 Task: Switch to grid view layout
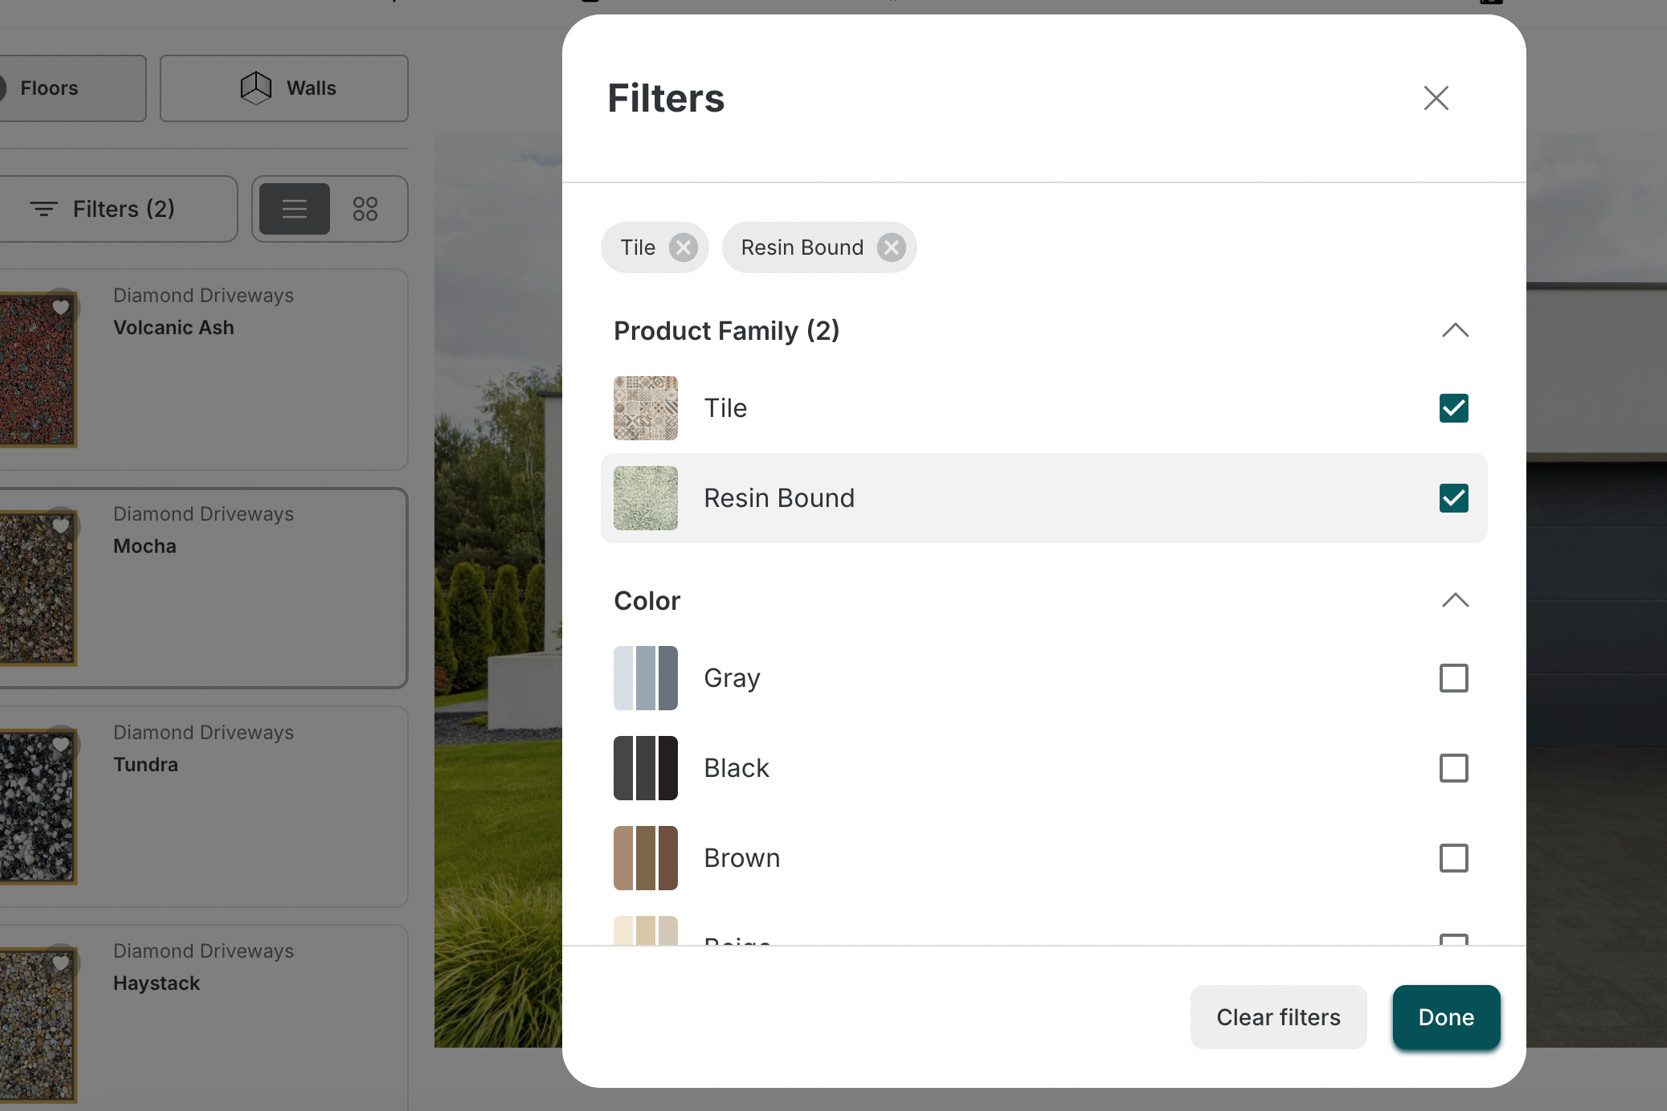[365, 209]
